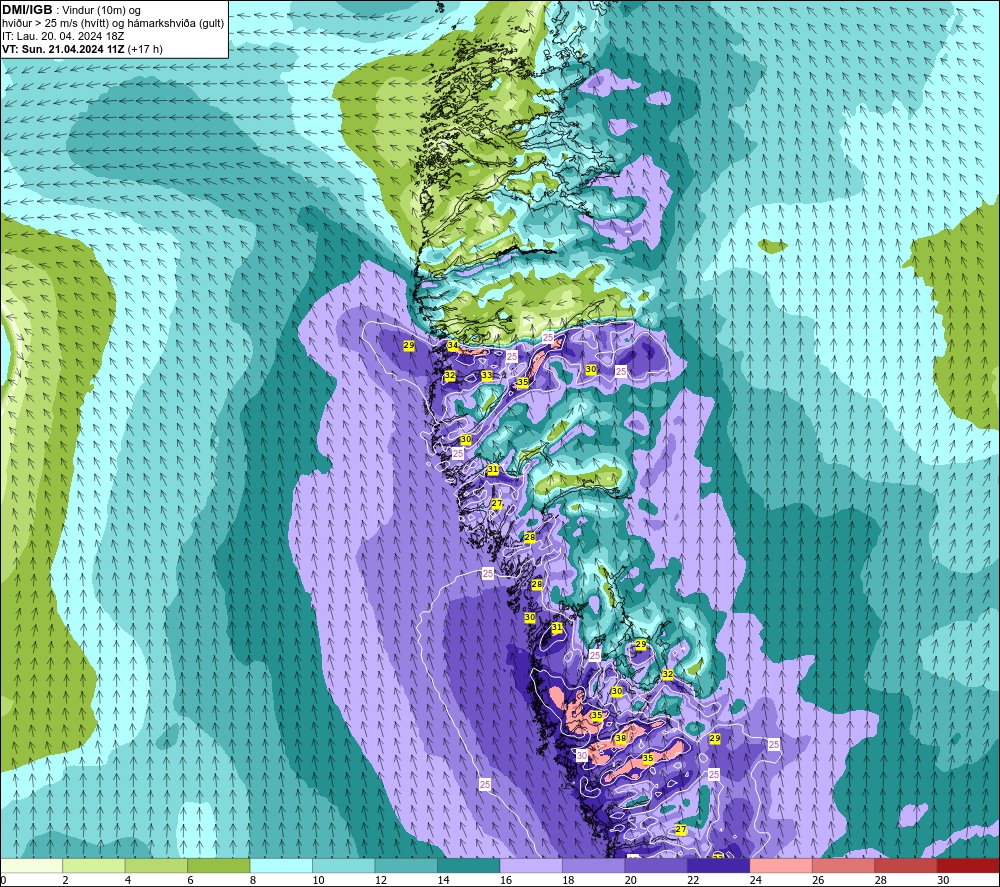
Task: Click the 'IT: Lau. 20. 04. 2024 18Z' line
Action: point(63,36)
